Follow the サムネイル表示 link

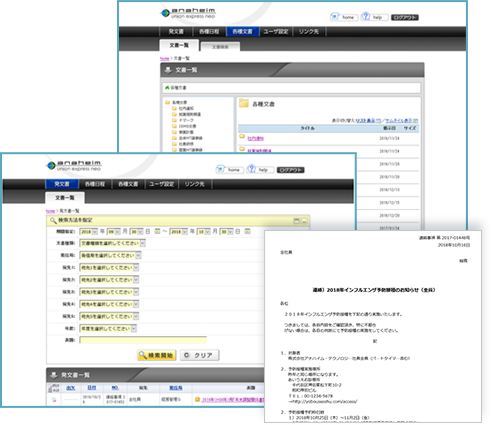click(399, 120)
